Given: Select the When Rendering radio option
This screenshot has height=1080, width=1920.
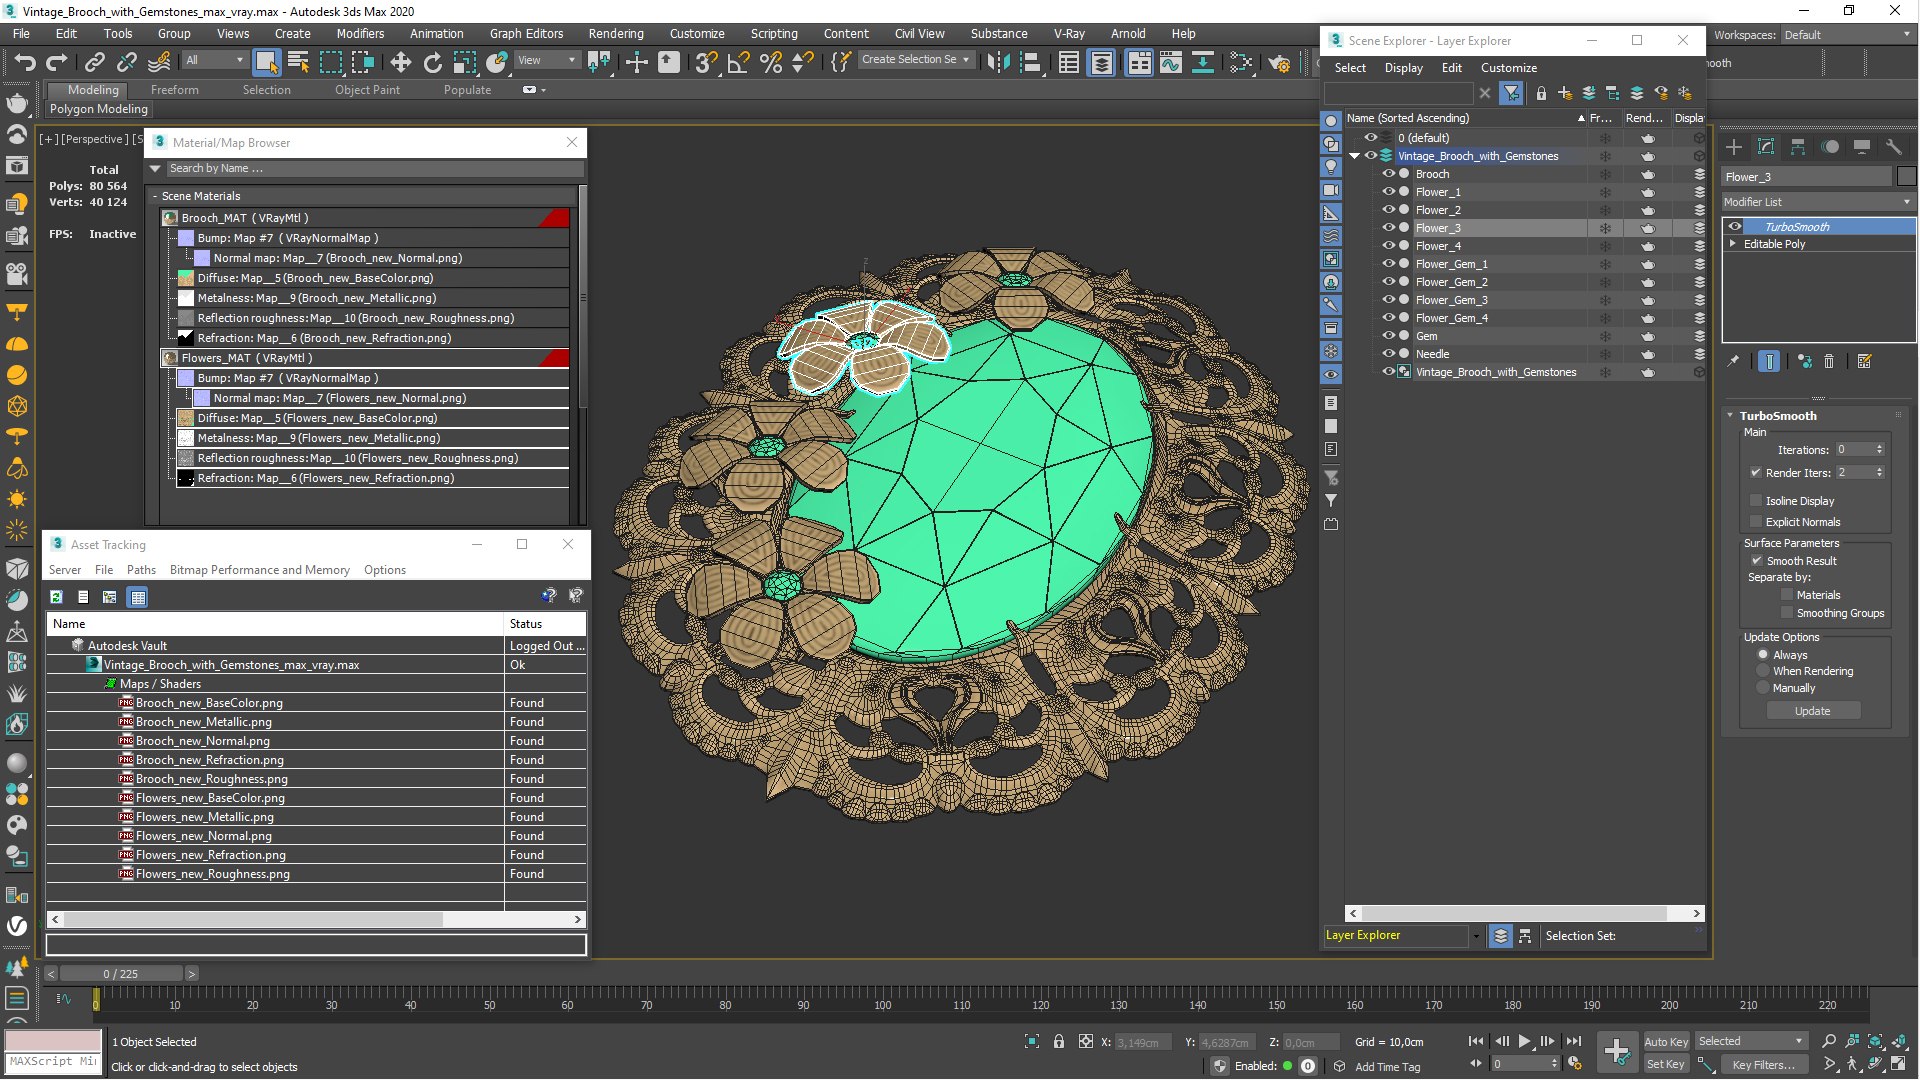Looking at the screenshot, I should (x=1763, y=671).
